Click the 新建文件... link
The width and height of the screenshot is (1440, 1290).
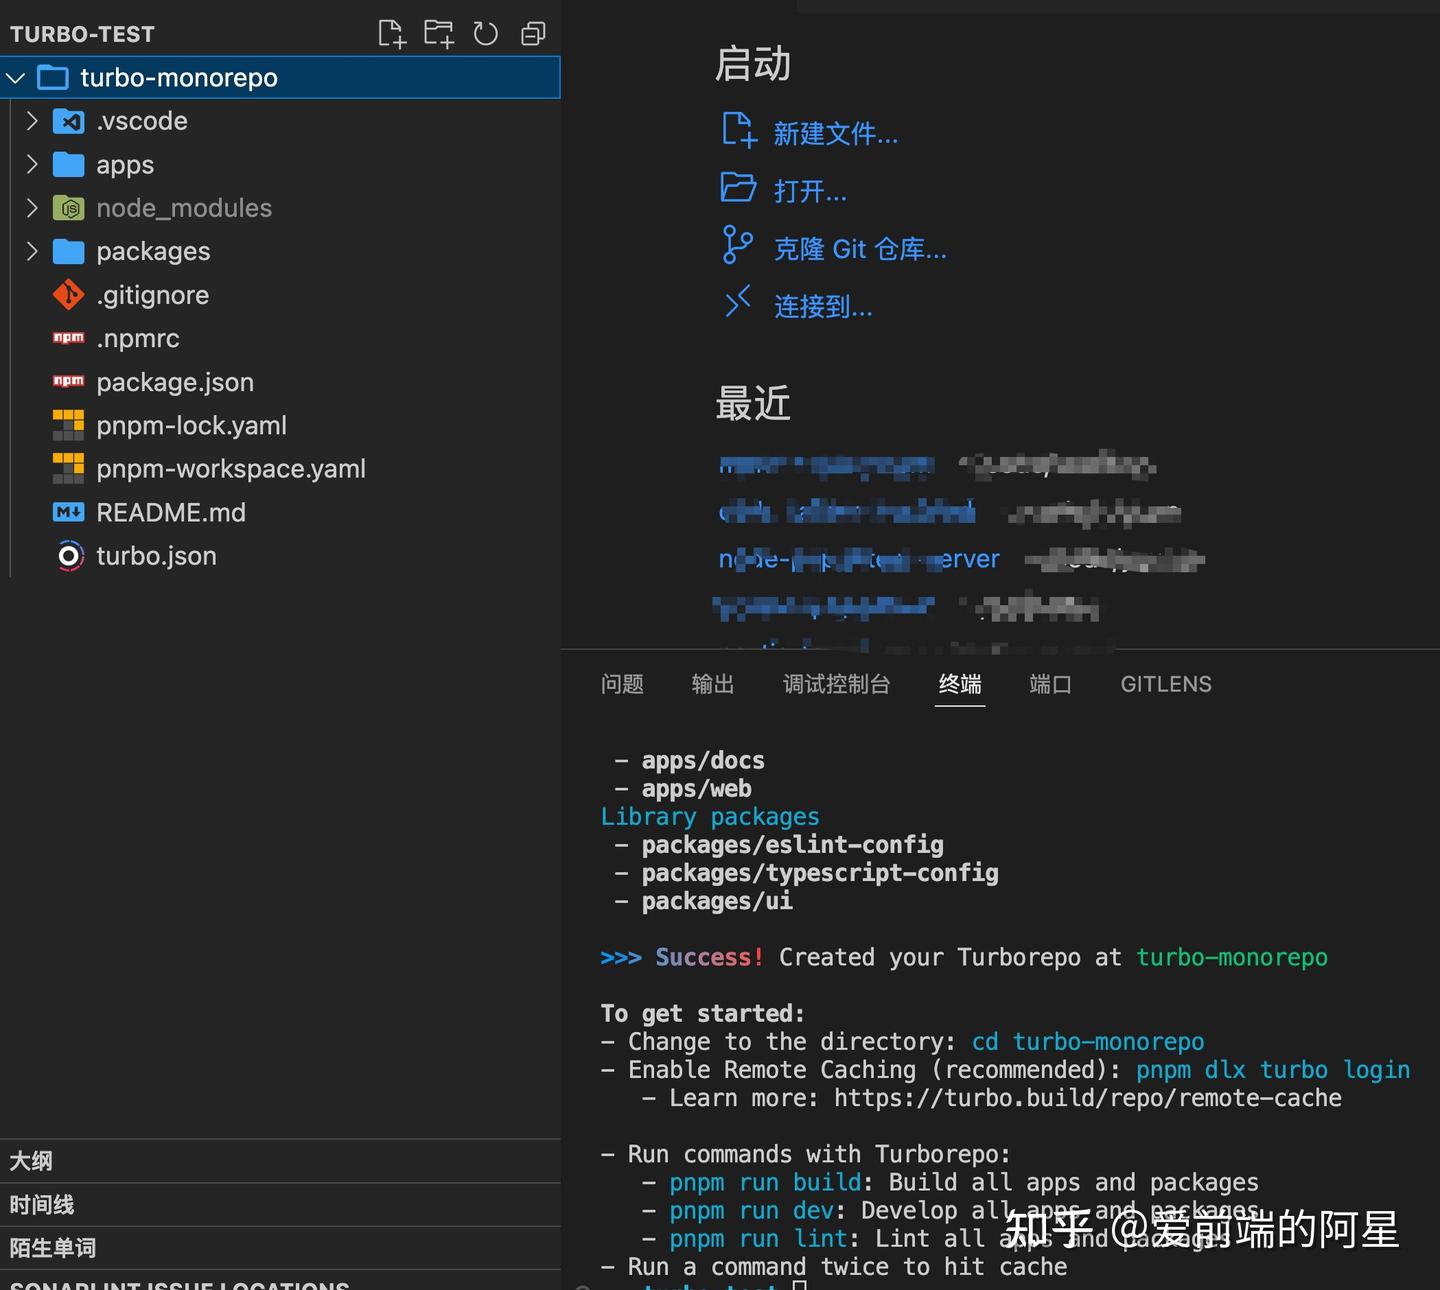836,133
